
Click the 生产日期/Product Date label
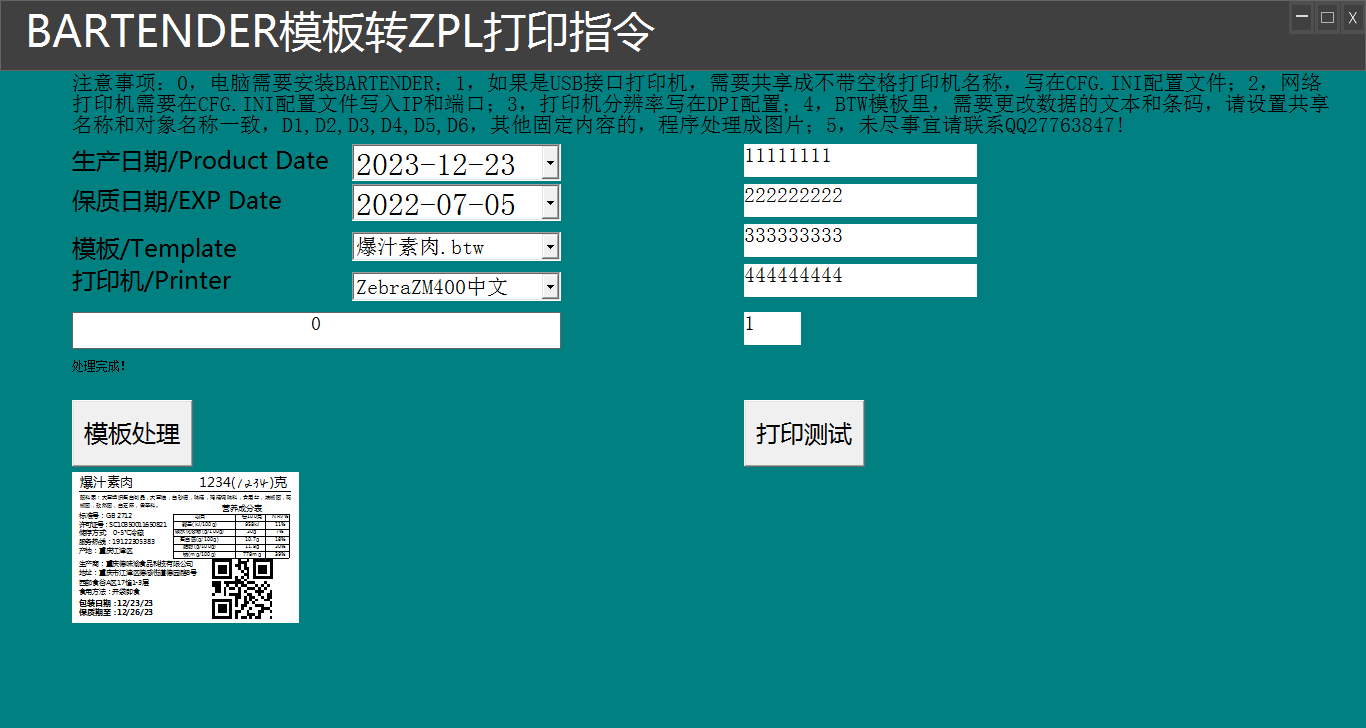200,161
